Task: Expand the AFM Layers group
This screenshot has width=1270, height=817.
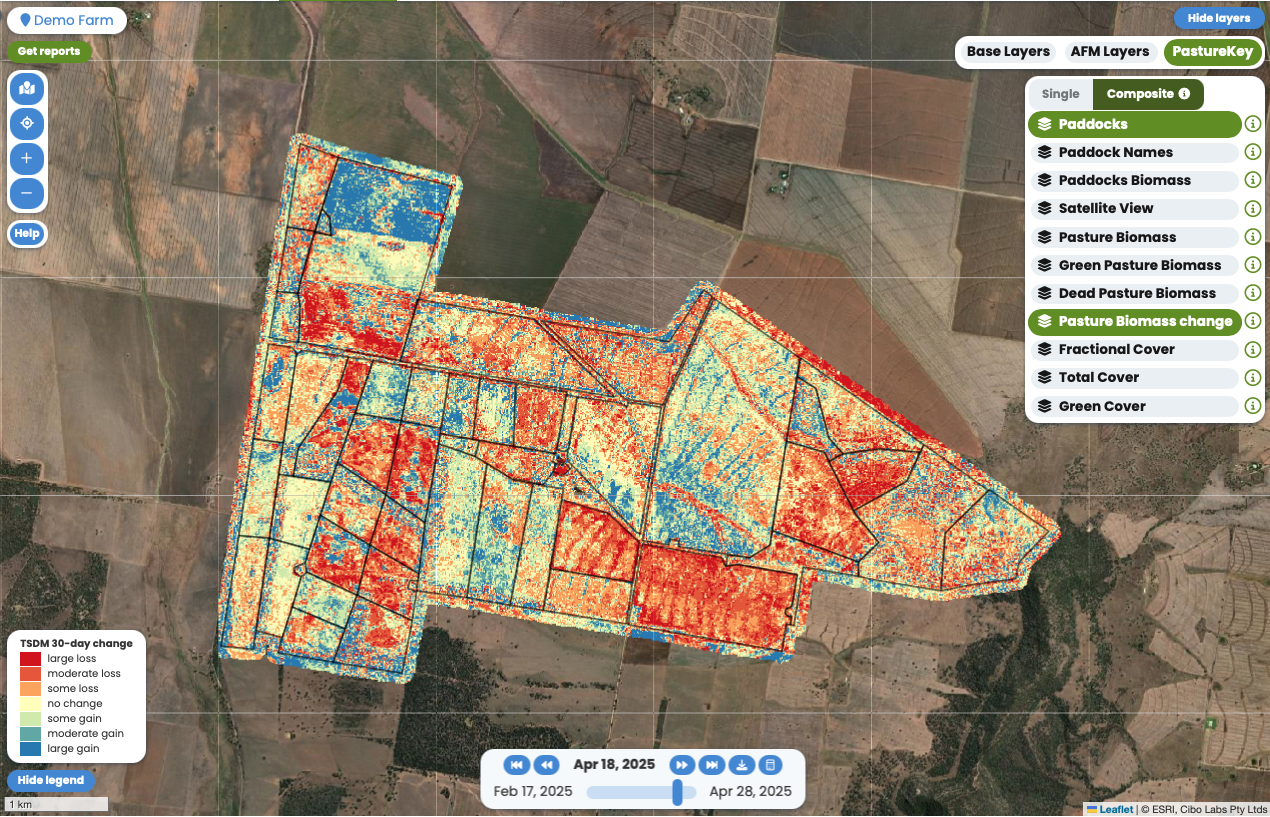Action: 1109,52
